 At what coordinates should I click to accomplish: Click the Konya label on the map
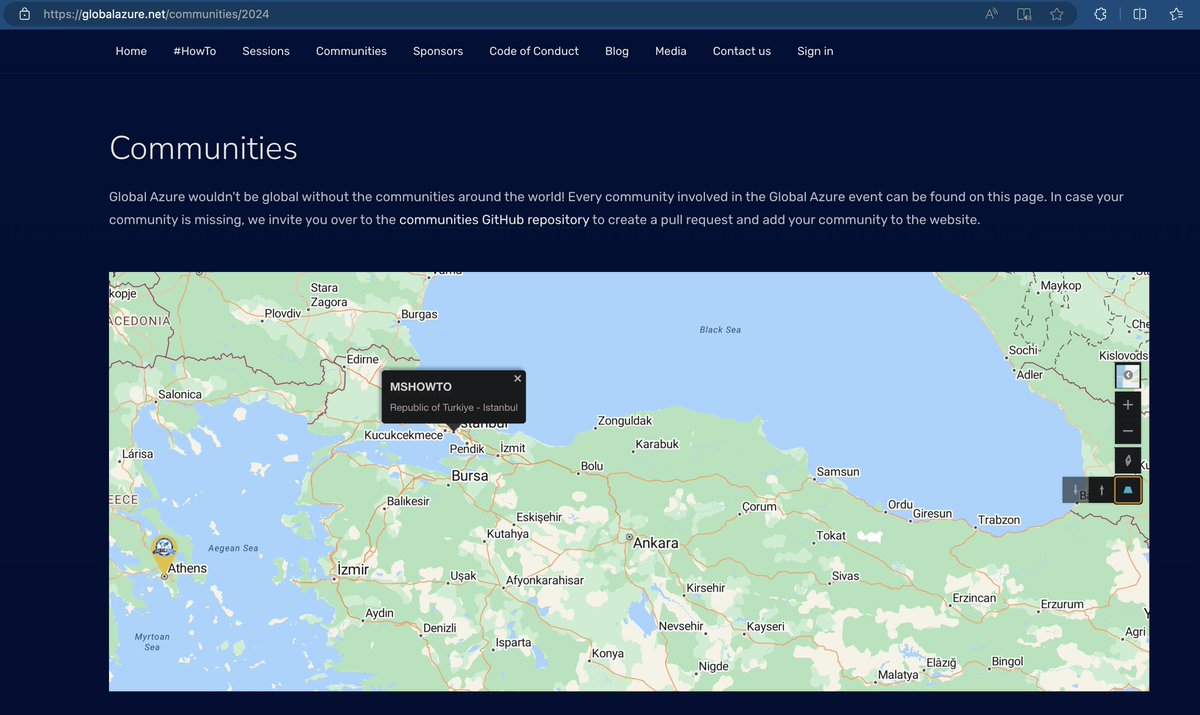(x=608, y=654)
